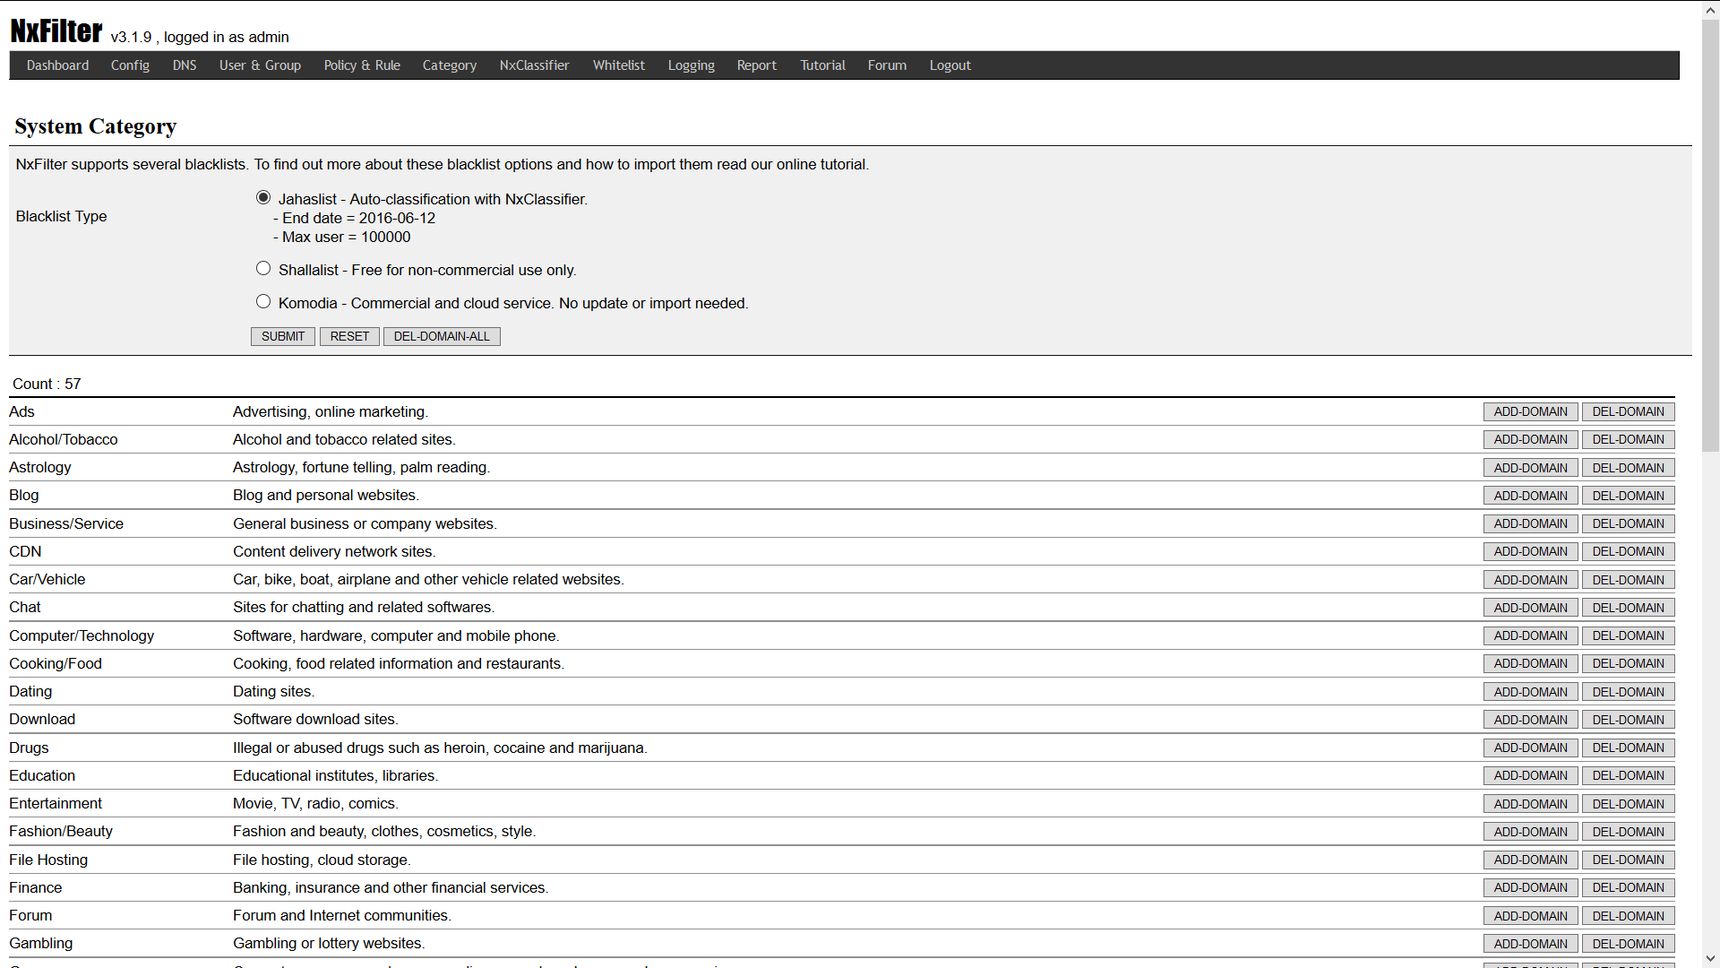Delete domain from Astrology category
1720x968 pixels.
(1628, 468)
